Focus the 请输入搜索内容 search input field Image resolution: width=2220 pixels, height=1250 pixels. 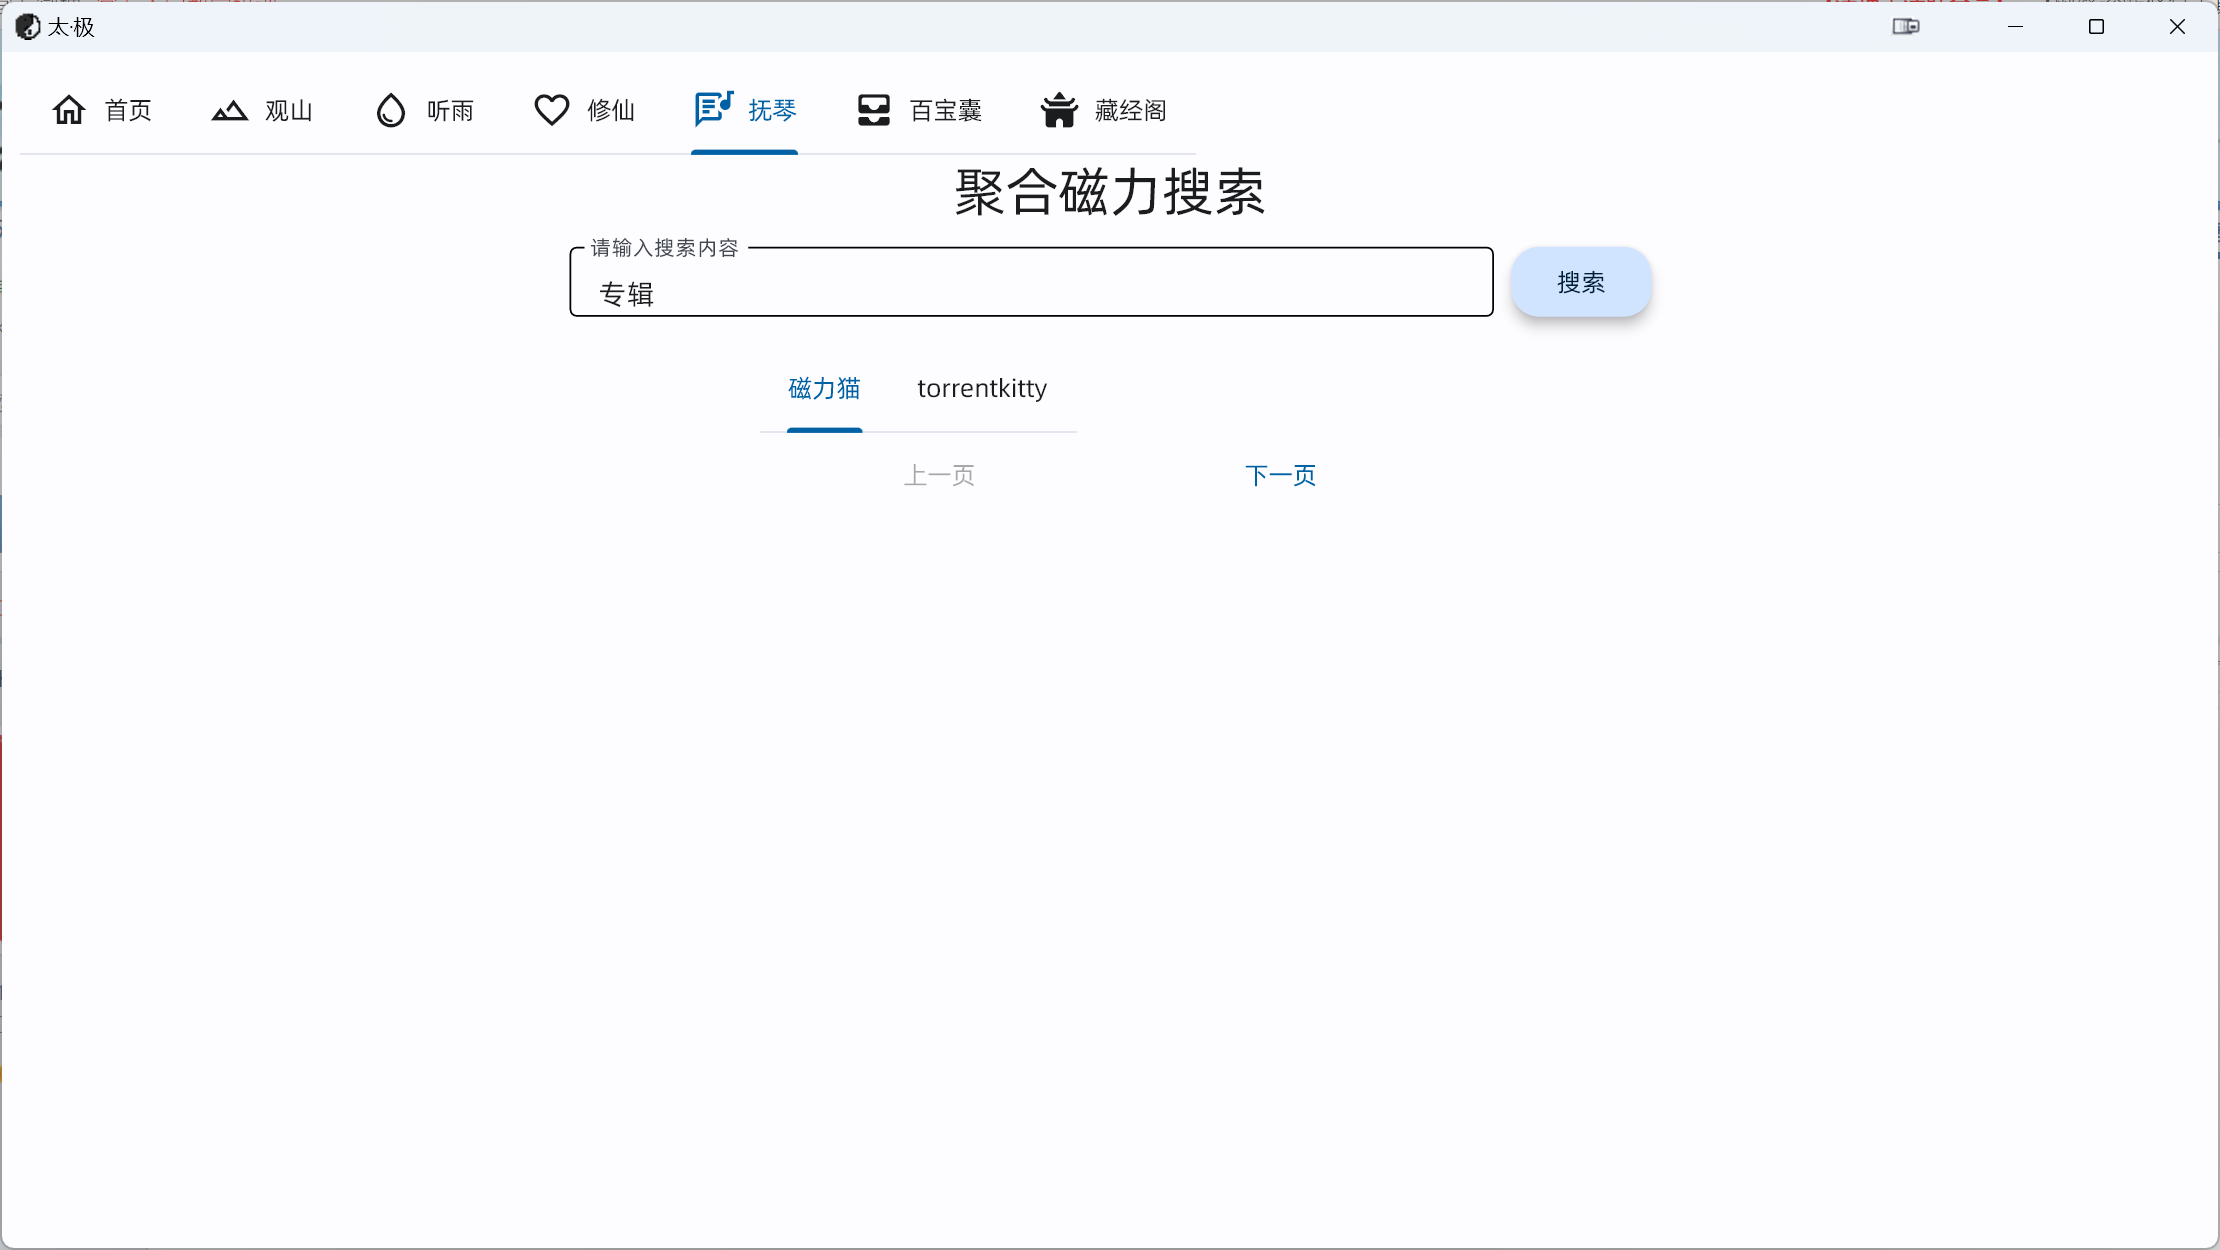point(1030,292)
